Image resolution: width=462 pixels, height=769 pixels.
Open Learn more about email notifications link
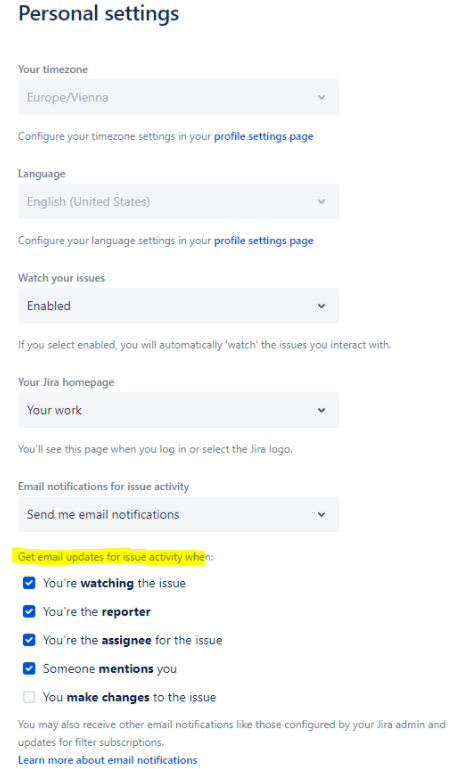[x=107, y=760]
